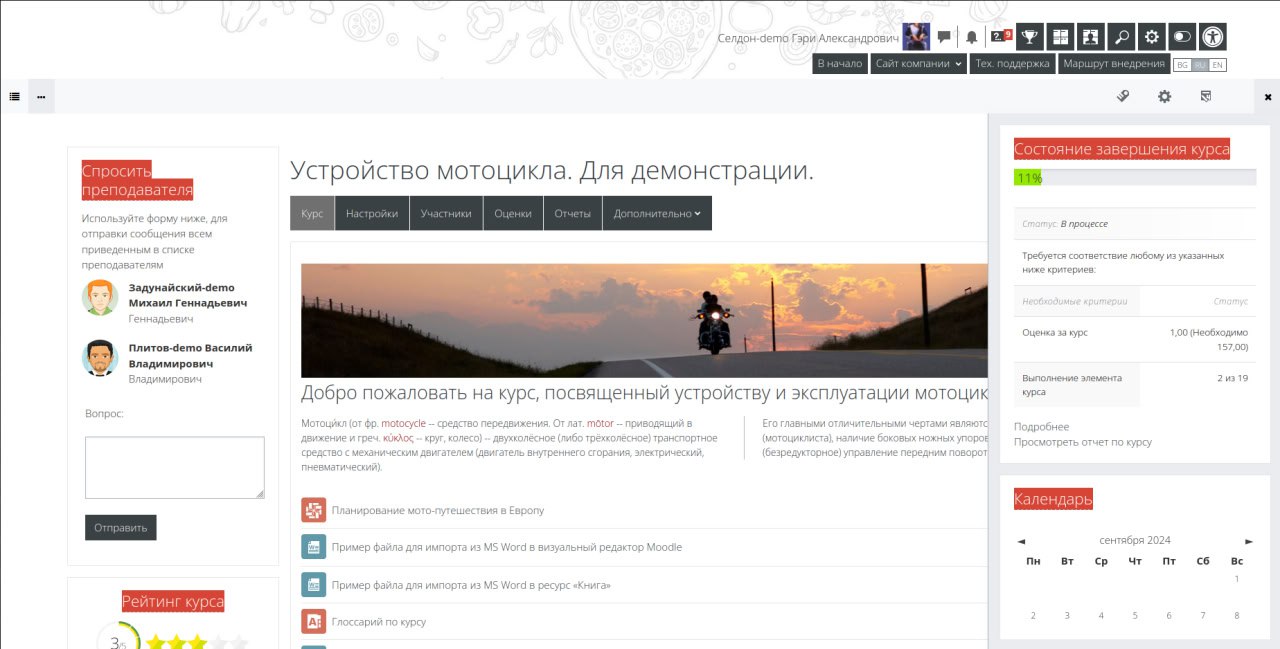Click Mikhail Zadunaisky's avatar

pos(100,297)
